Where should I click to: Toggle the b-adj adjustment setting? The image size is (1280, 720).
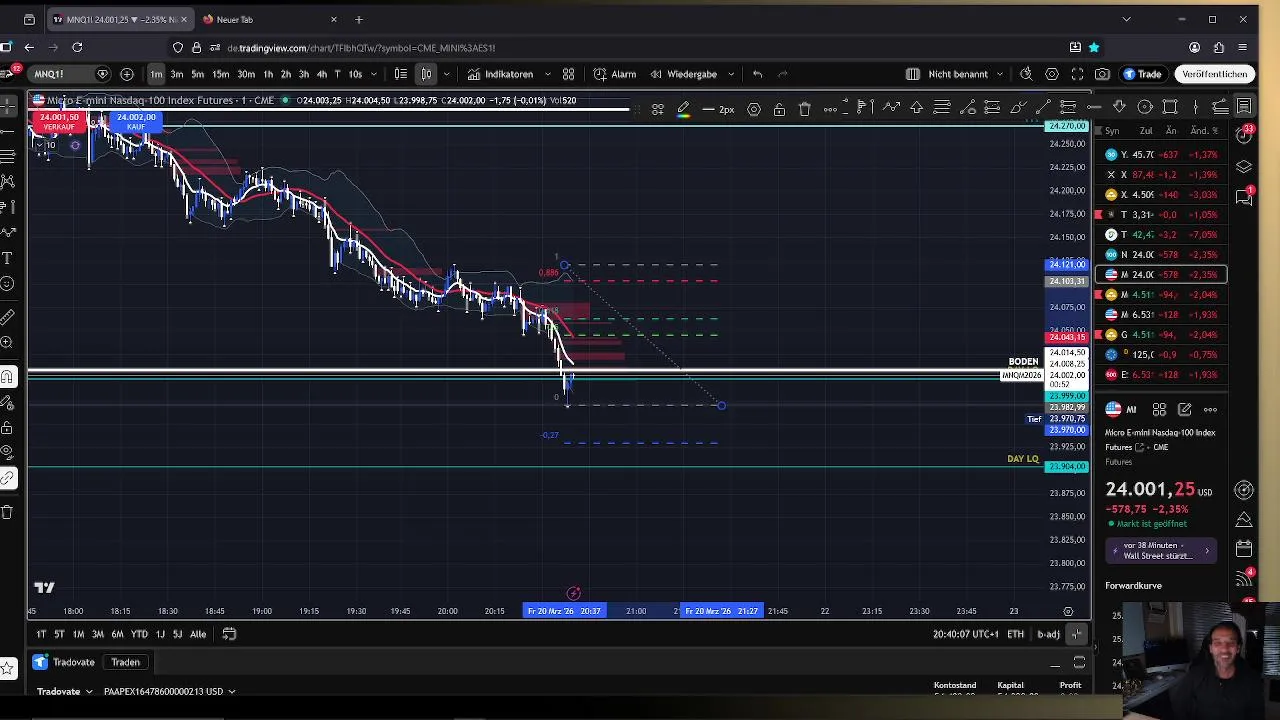click(x=1048, y=634)
